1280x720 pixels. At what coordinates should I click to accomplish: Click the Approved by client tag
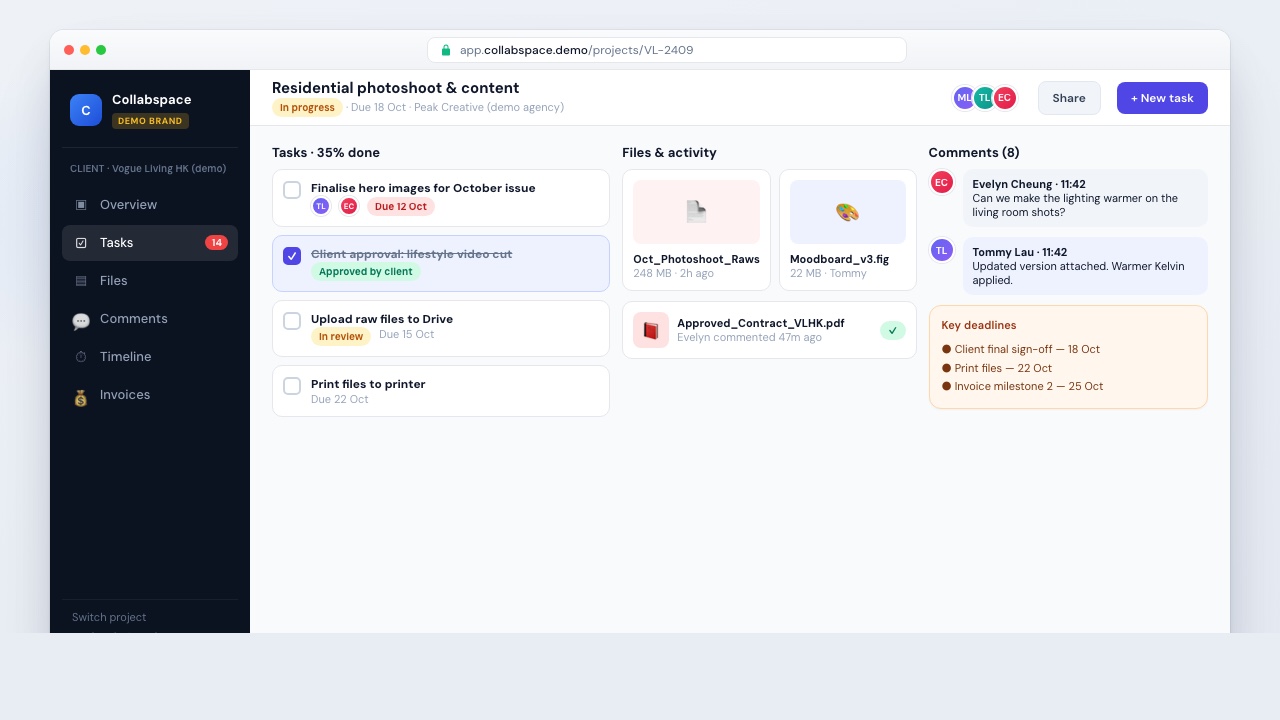(x=366, y=271)
